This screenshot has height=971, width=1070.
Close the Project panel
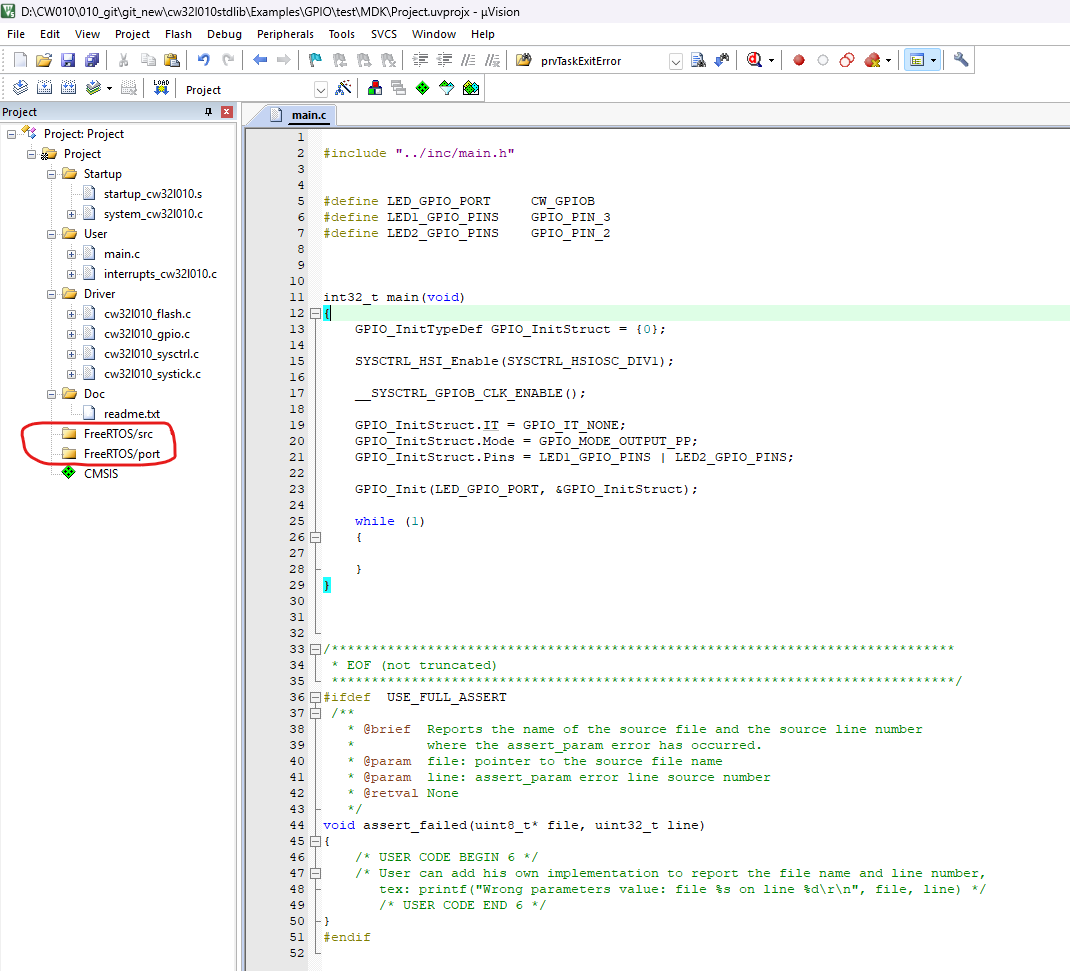[x=227, y=112]
